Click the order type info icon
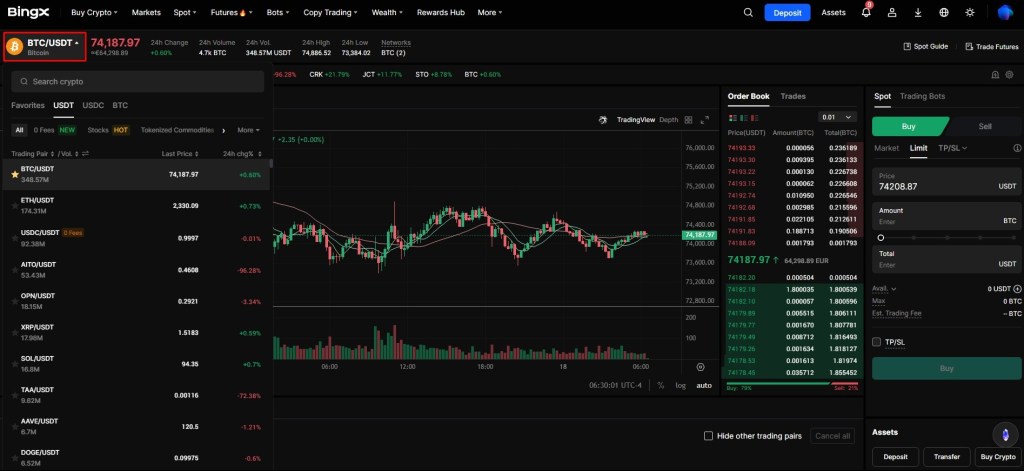 (x=1017, y=148)
